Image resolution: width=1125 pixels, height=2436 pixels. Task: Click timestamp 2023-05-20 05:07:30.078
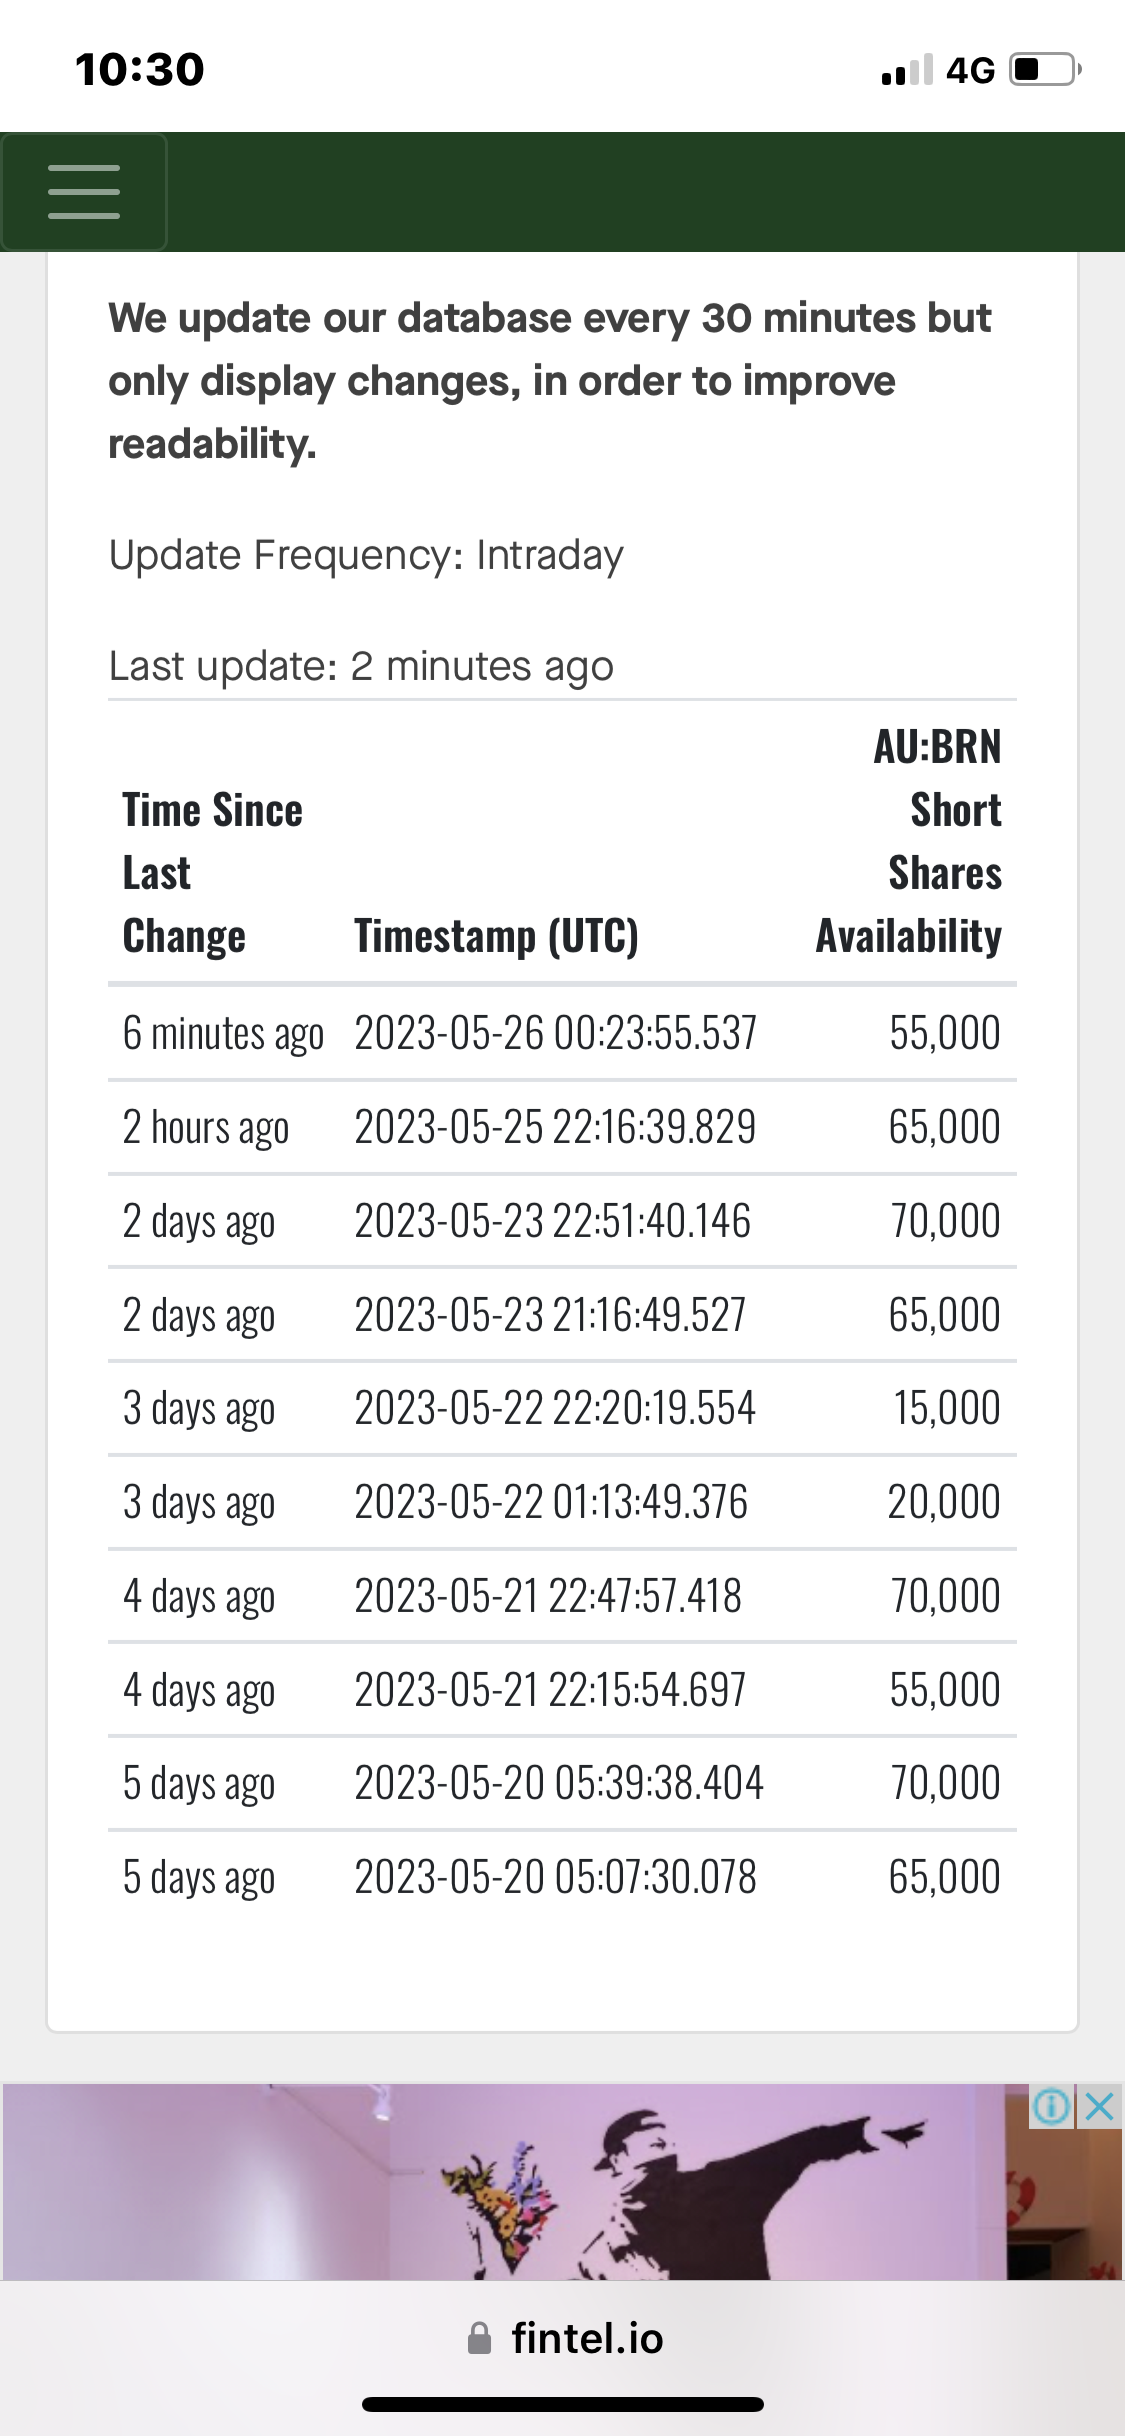pos(555,1878)
